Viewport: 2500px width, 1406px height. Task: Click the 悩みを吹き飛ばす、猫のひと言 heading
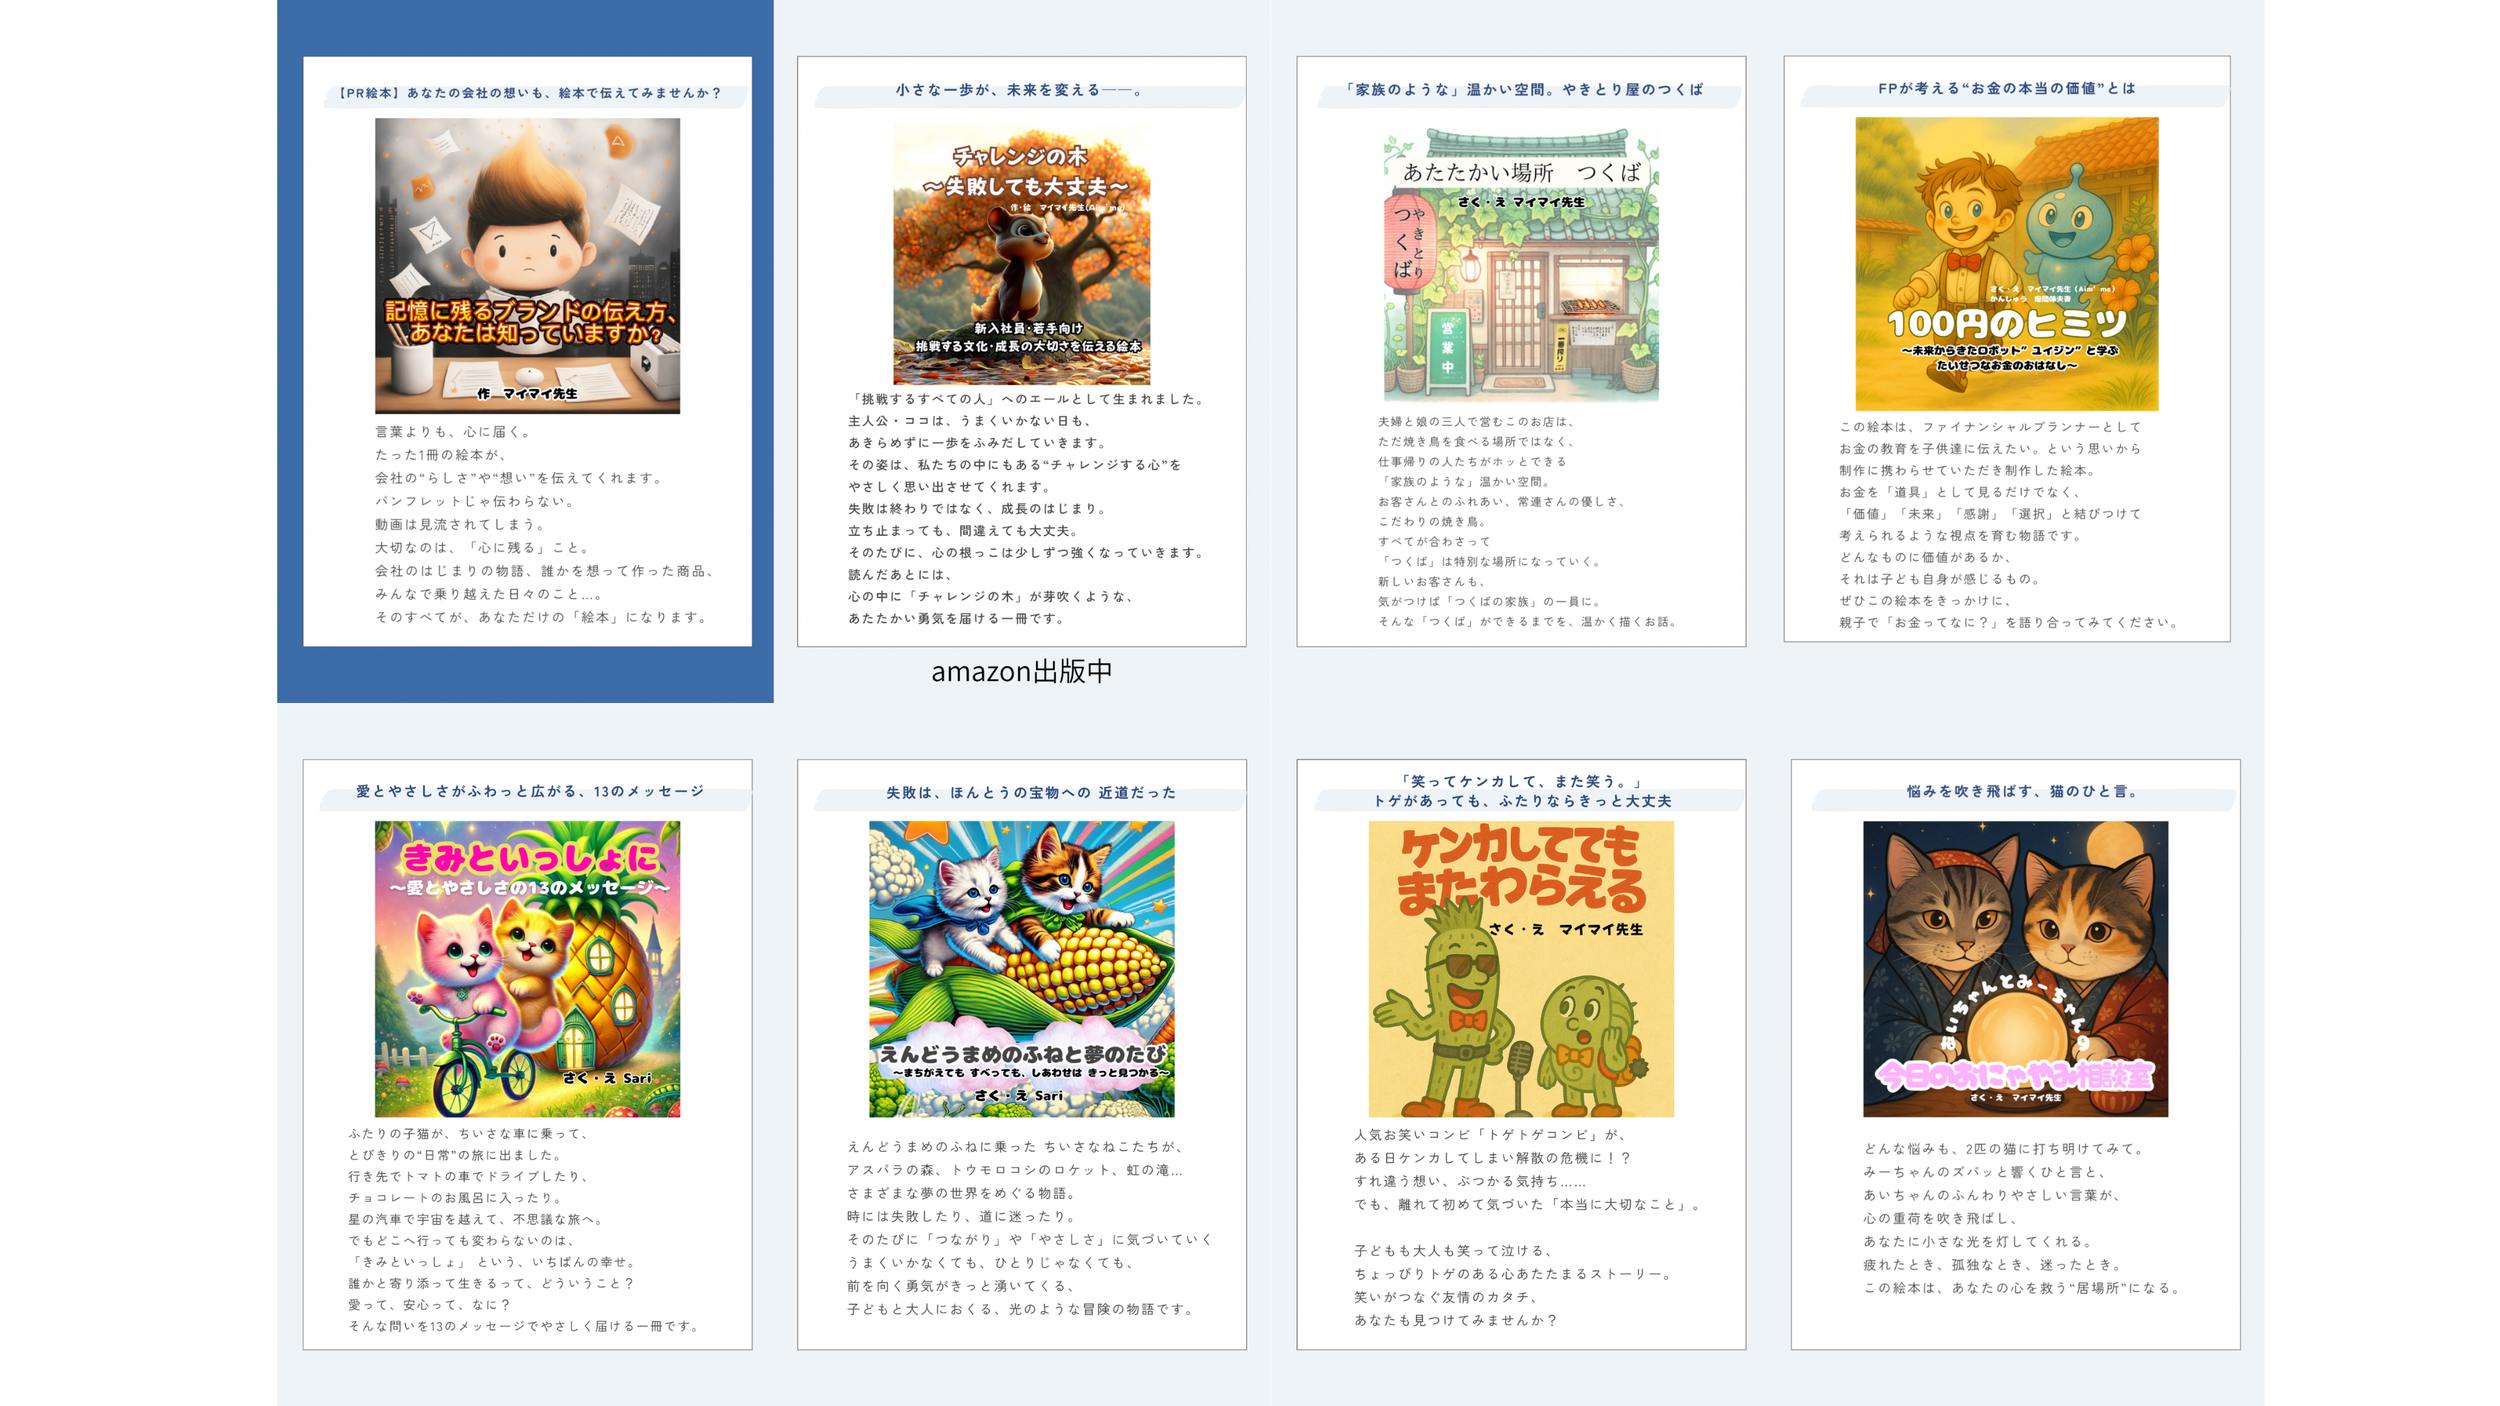(2022, 791)
